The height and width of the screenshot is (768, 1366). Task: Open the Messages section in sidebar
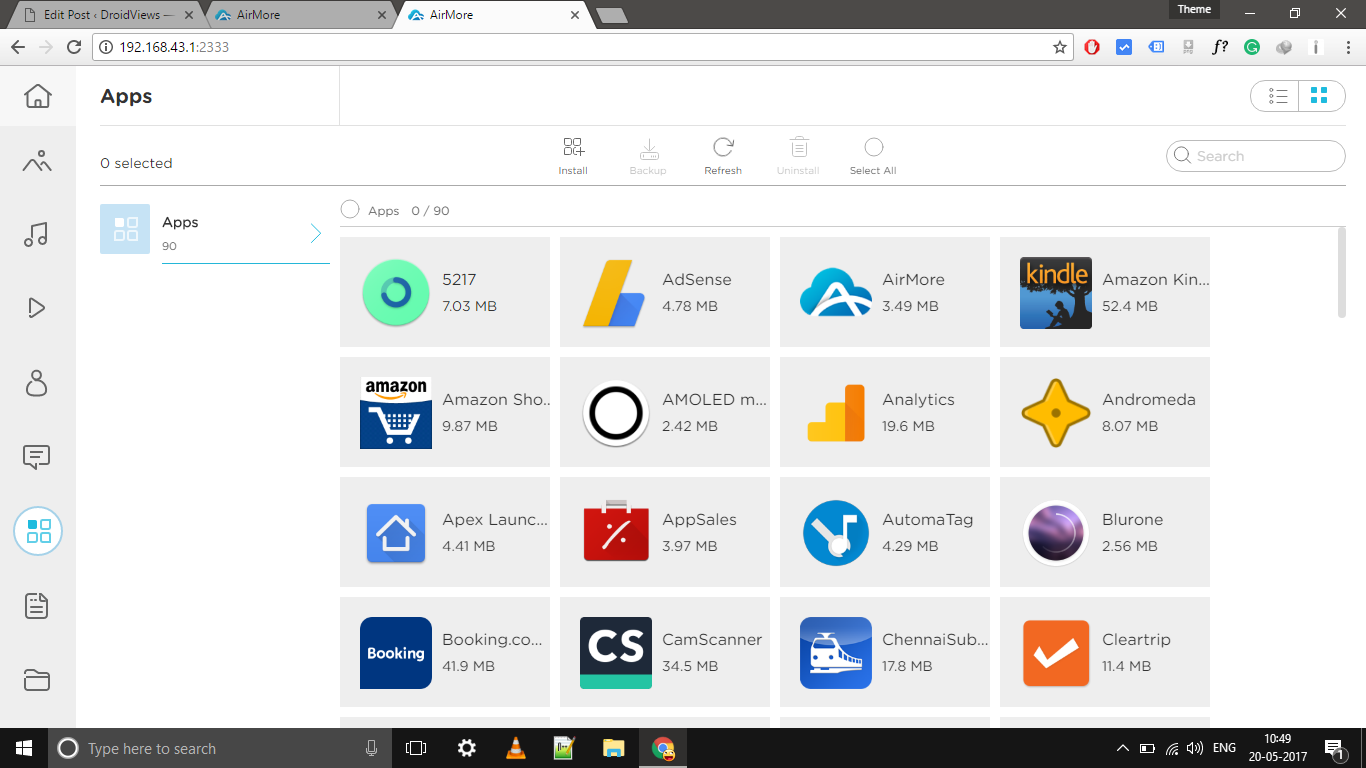(x=37, y=457)
